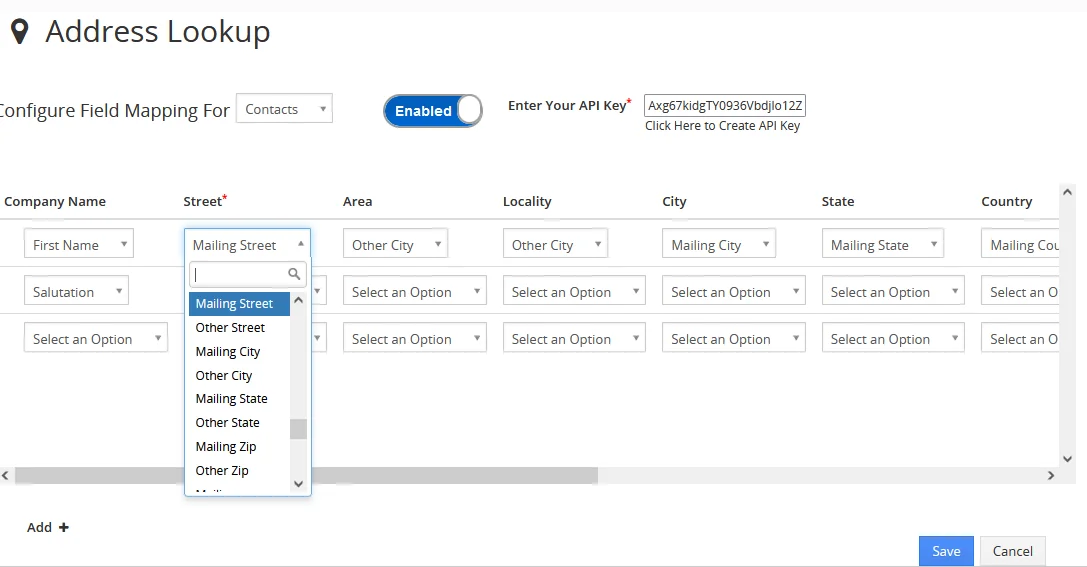Viewport: 1087px width, 567px height.
Task: Click the Click Here to Create API Key link
Action: point(722,126)
